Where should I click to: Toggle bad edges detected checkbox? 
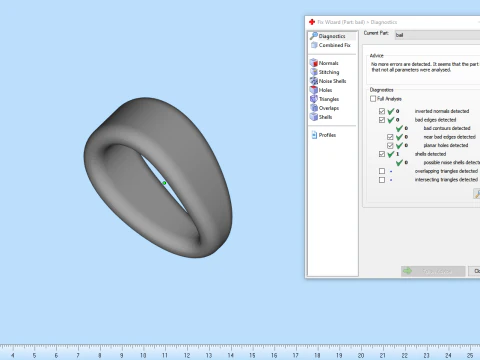click(382, 120)
